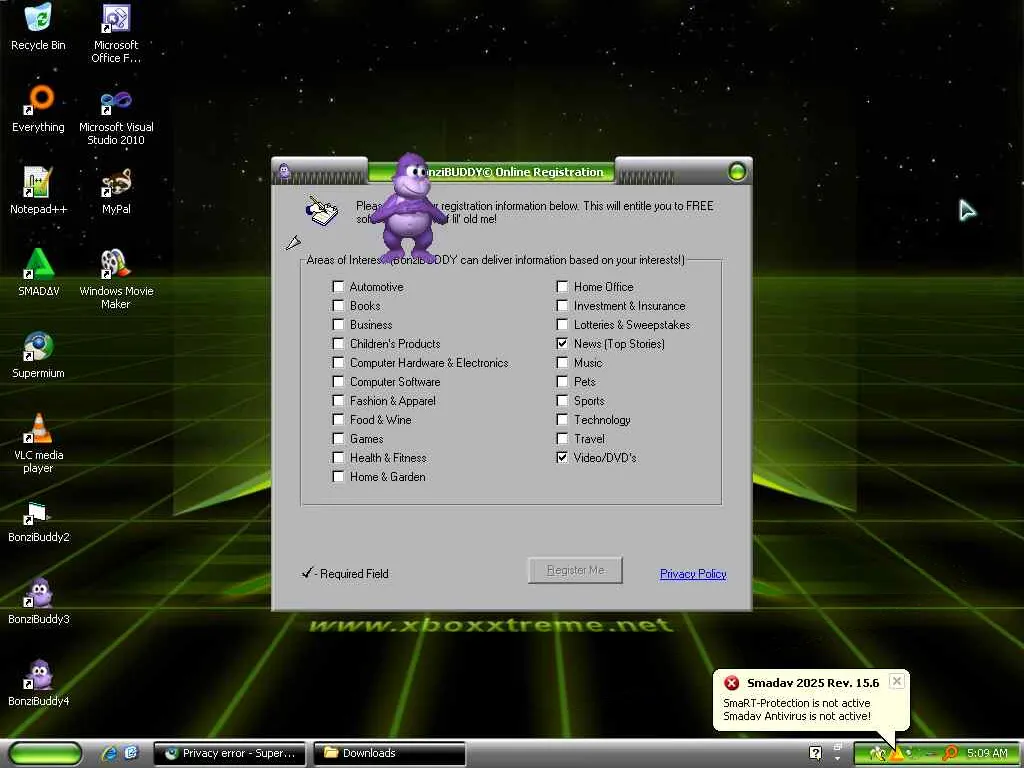1024x768 pixels.
Task: Uncheck News (Top Stories) checkbox
Action: click(x=562, y=343)
